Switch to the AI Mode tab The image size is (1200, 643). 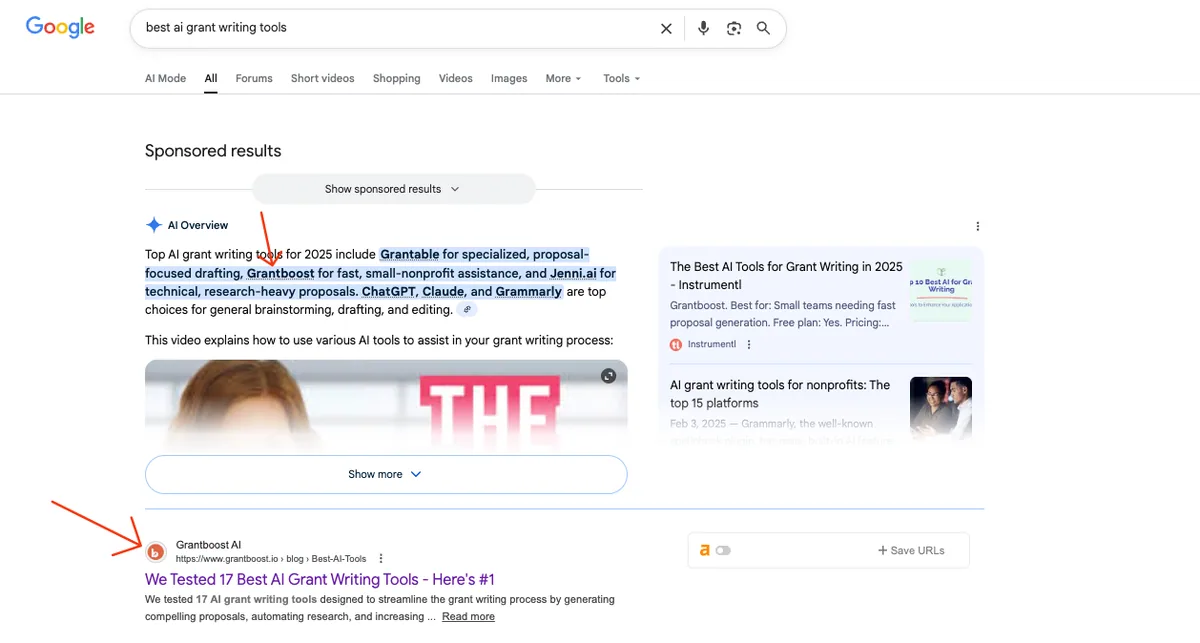(166, 78)
